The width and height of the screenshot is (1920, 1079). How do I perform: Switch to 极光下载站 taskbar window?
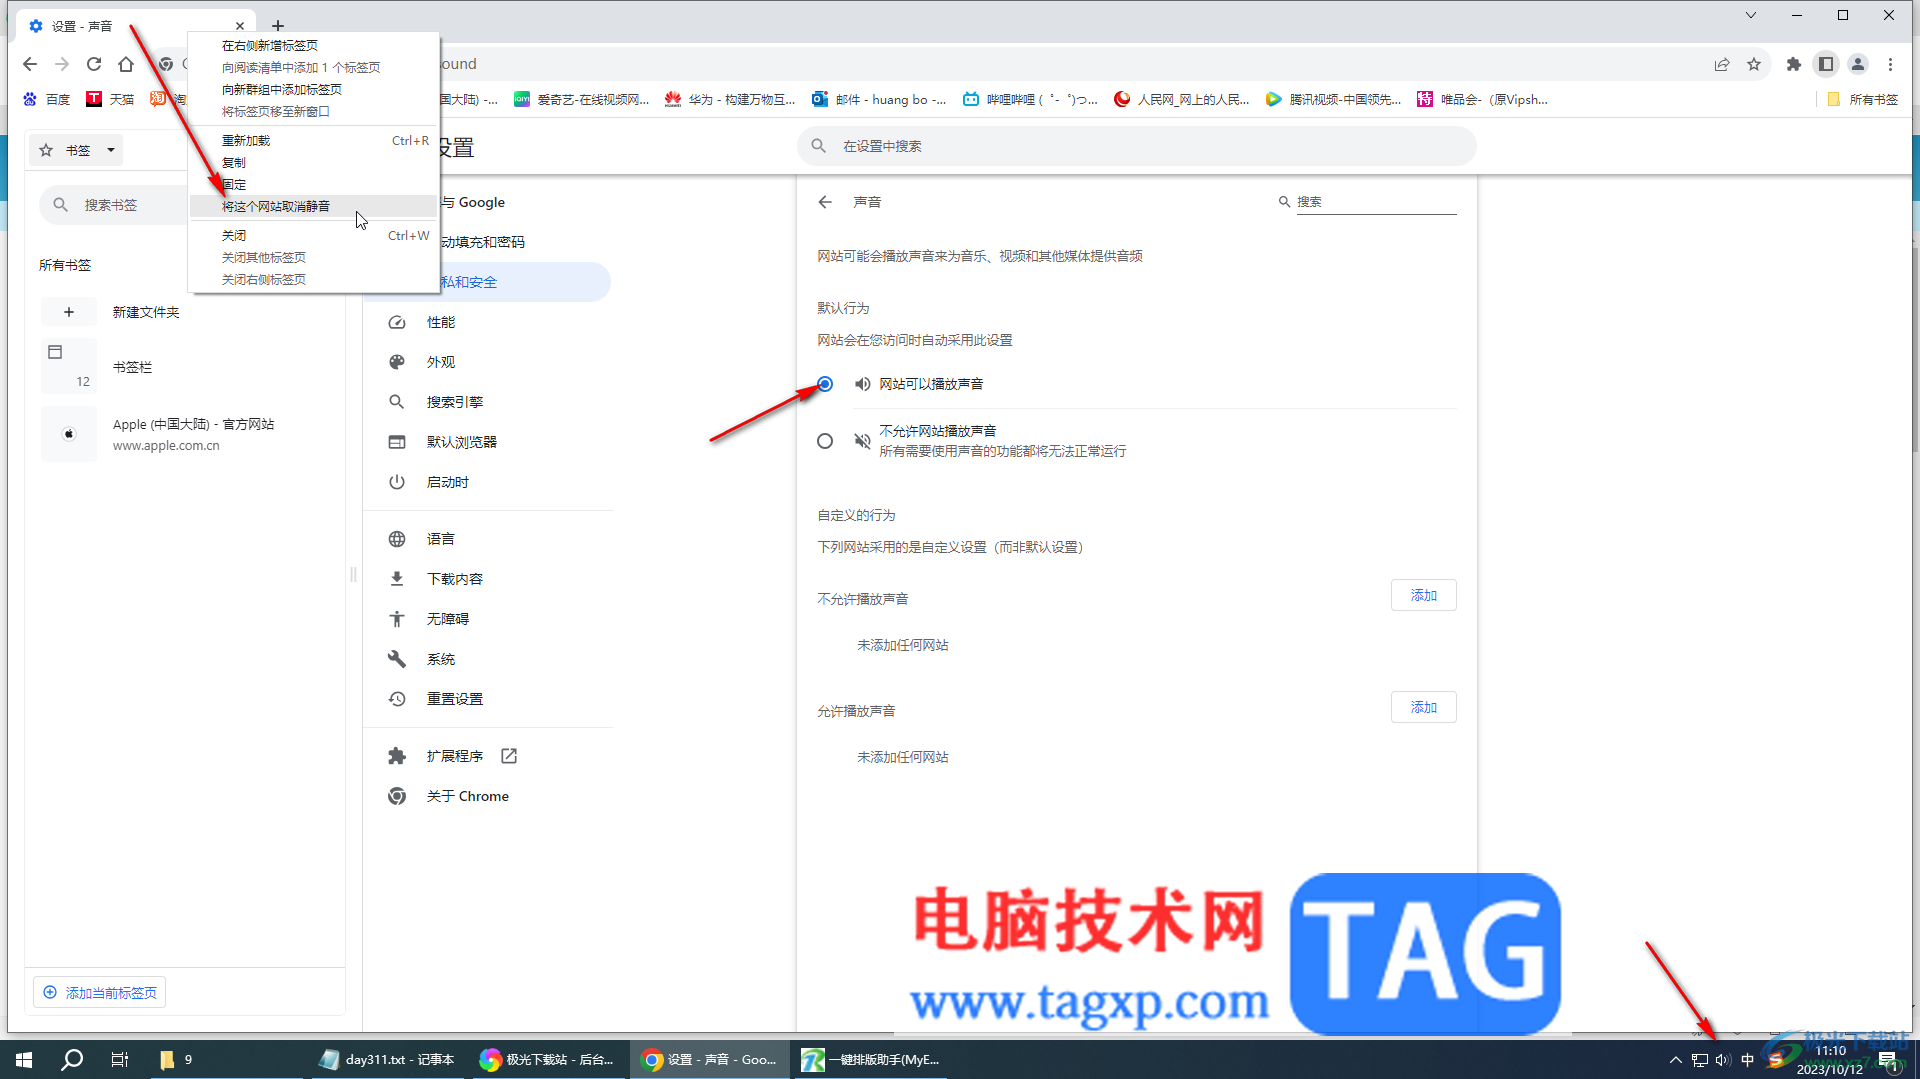click(548, 1060)
